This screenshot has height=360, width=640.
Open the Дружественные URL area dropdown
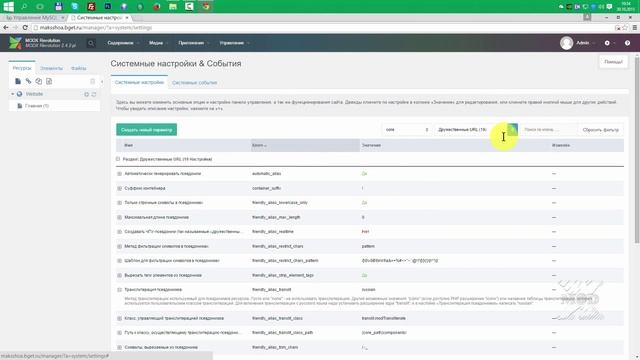[476, 130]
